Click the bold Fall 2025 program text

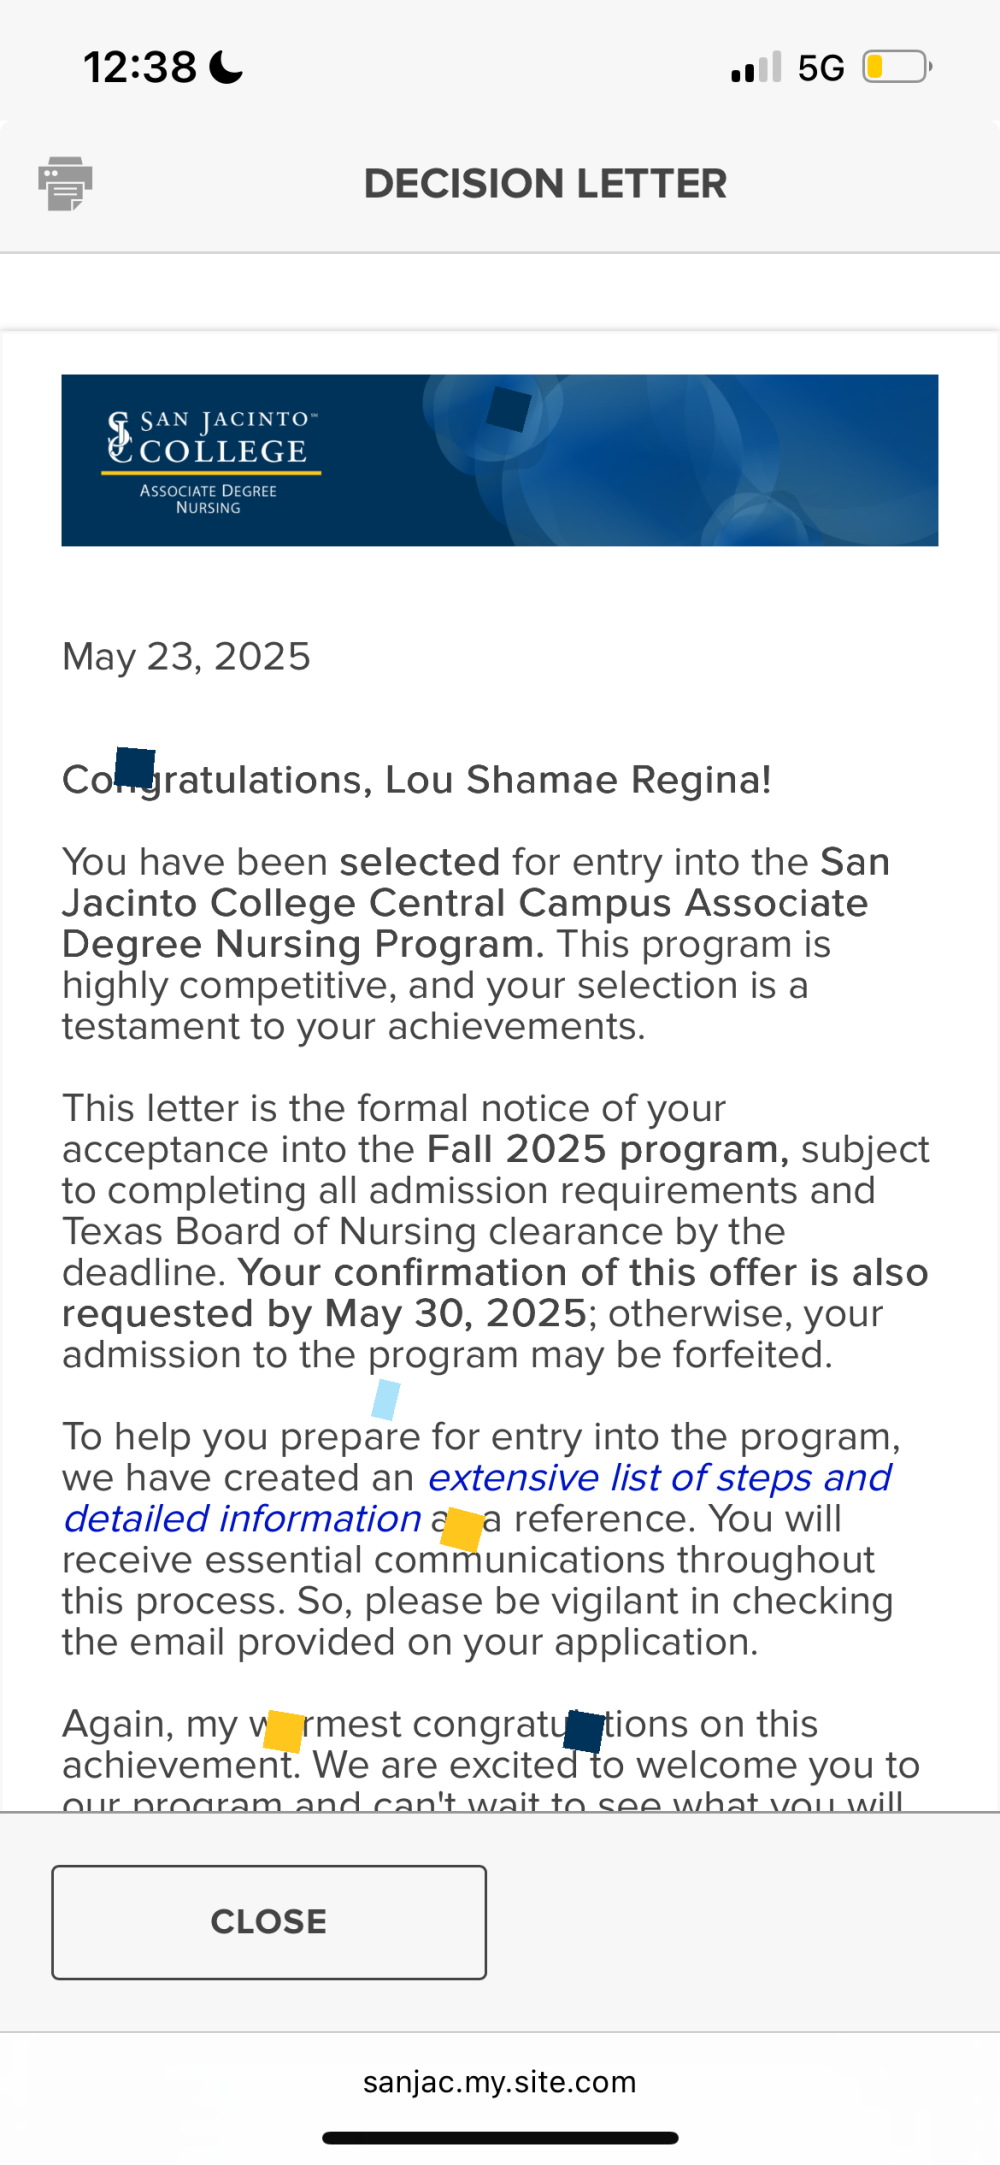pyautogui.click(x=608, y=1149)
